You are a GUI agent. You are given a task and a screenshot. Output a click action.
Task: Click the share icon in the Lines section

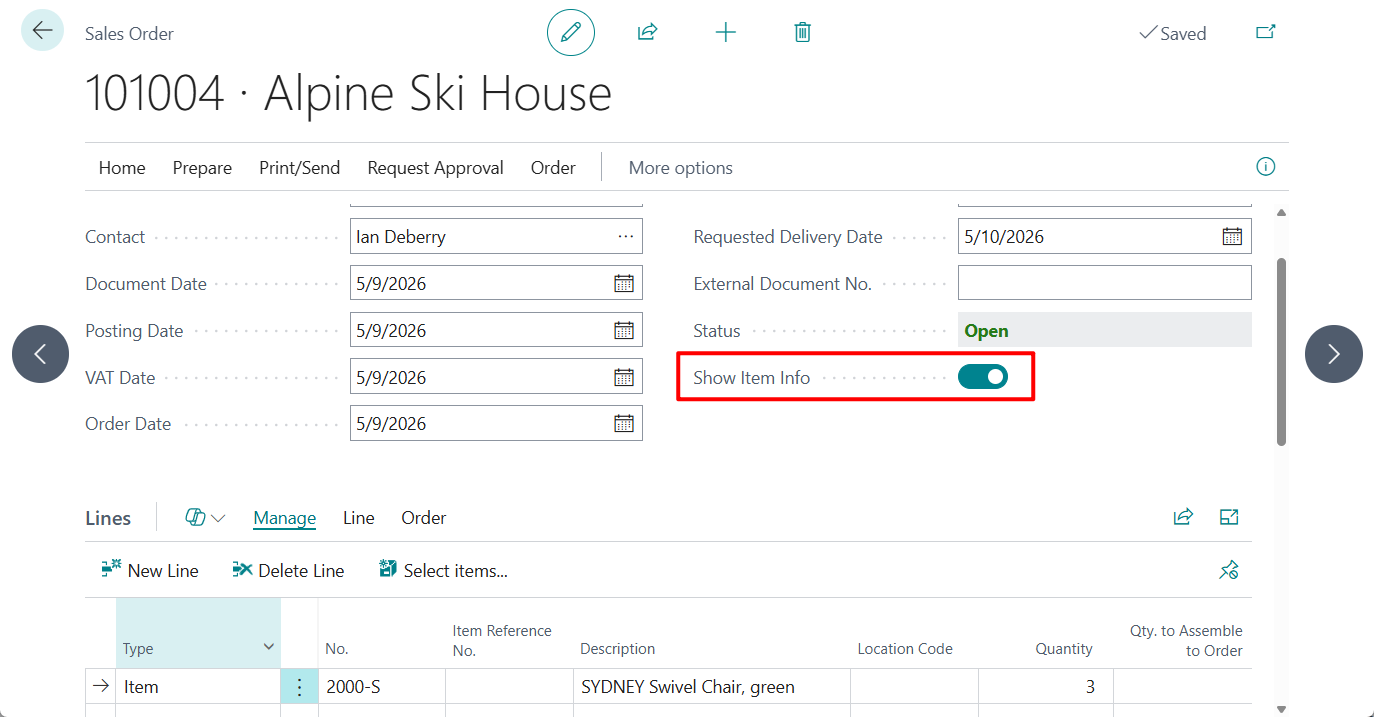click(x=1183, y=517)
